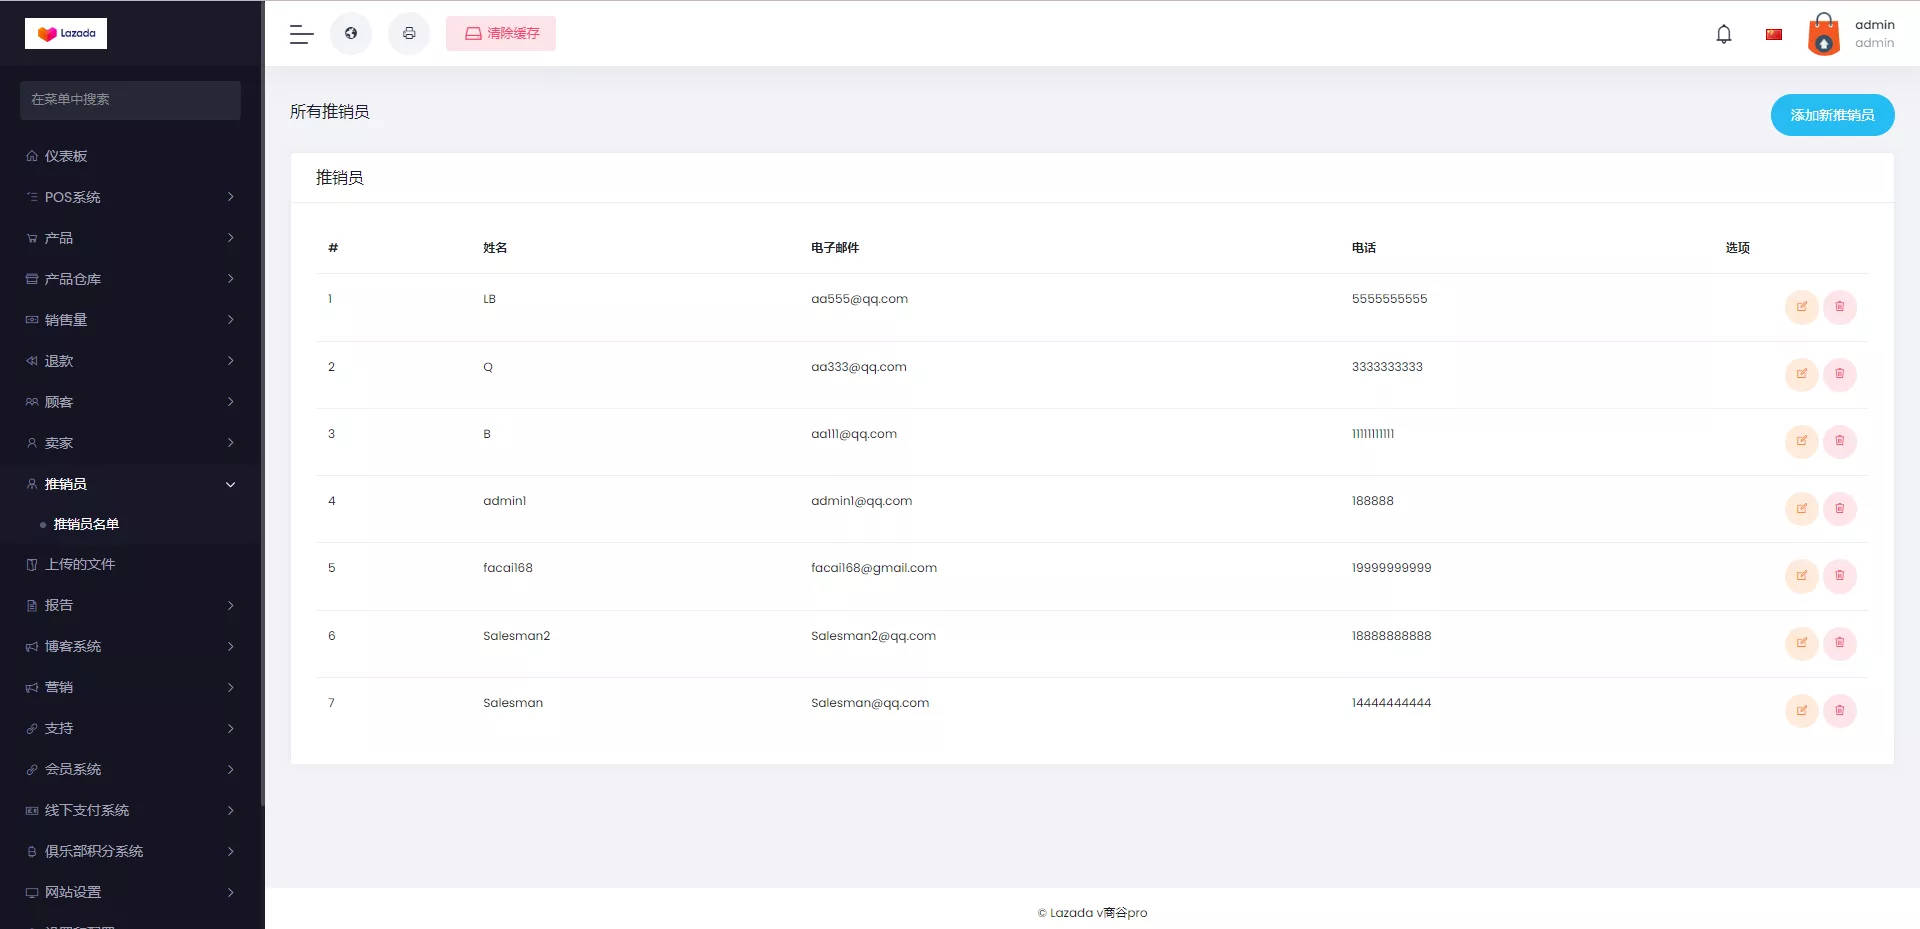
Task: Collapse the 推销员 sidebar section
Action: coord(130,484)
